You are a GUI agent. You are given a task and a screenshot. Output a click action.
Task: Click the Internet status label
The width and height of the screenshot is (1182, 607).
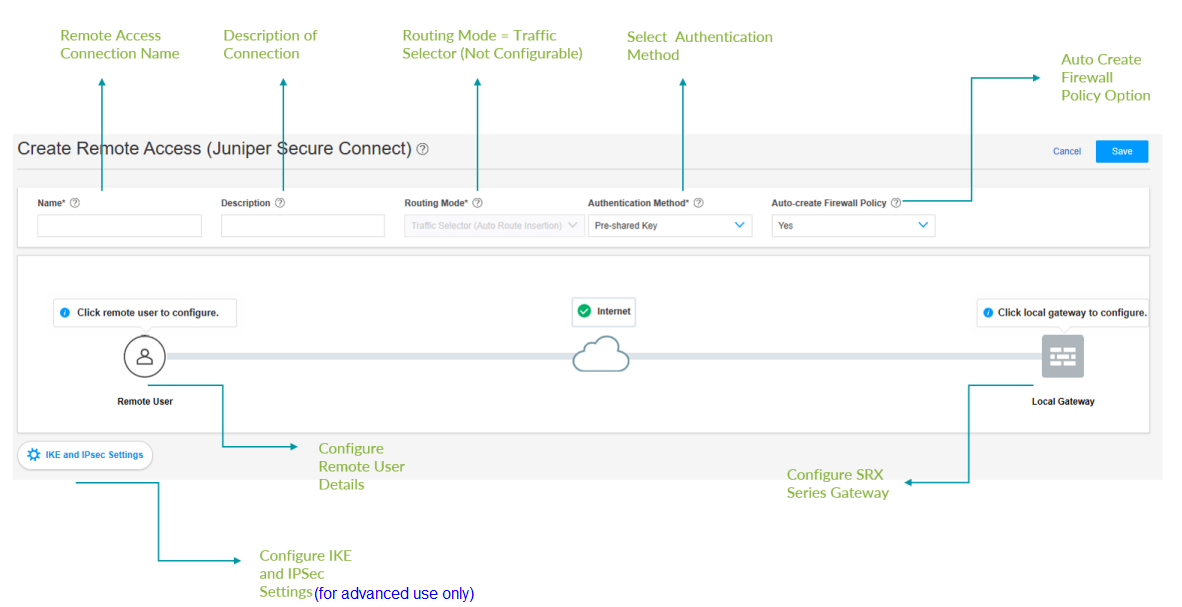click(x=614, y=311)
